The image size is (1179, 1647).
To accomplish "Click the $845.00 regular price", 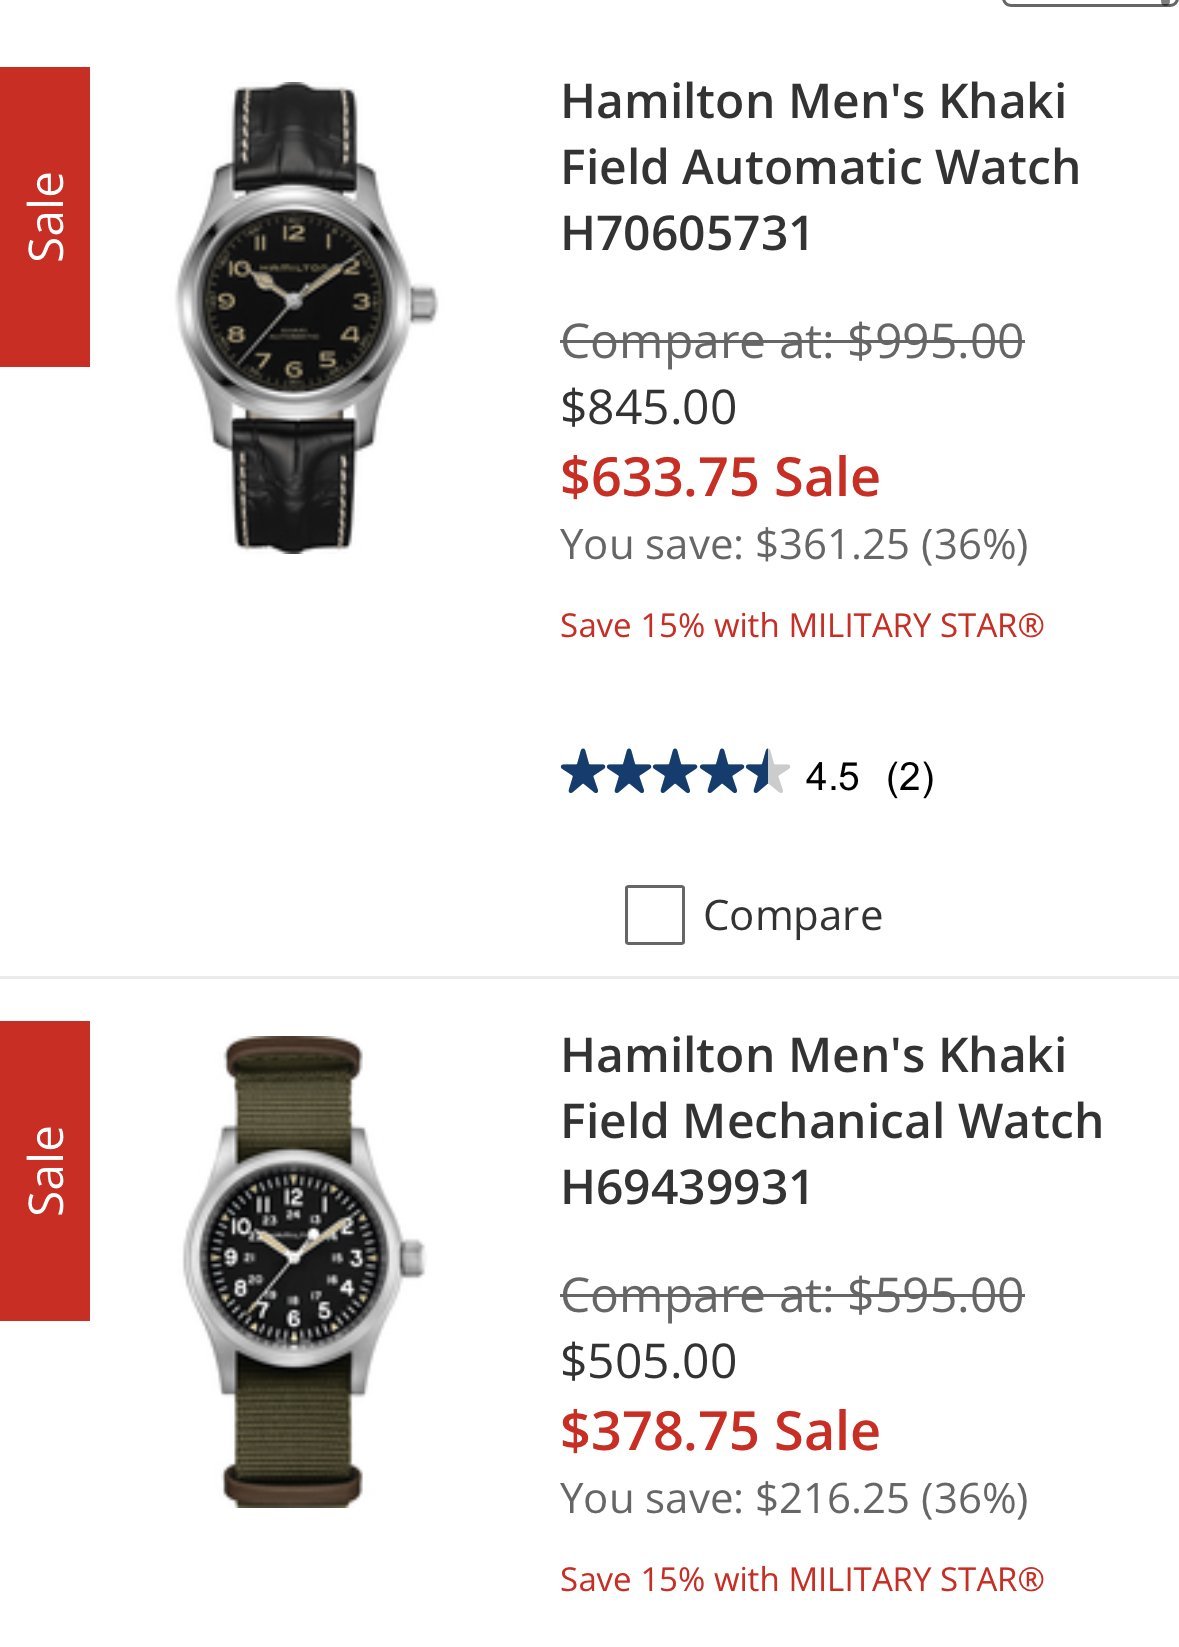I will point(649,408).
